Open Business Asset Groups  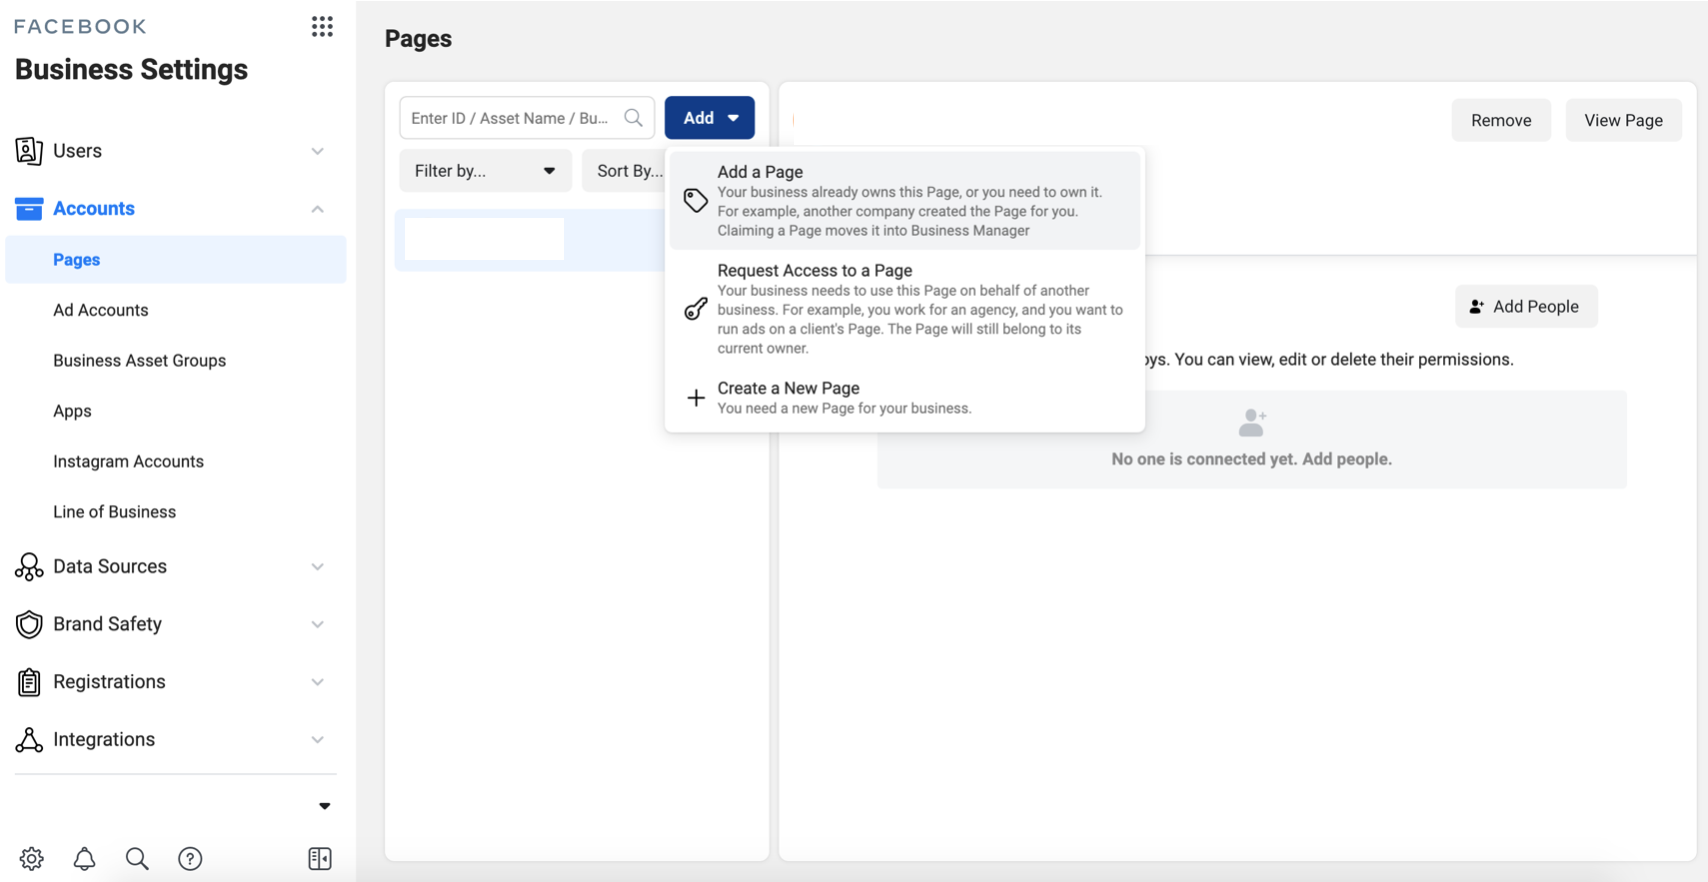coord(140,361)
